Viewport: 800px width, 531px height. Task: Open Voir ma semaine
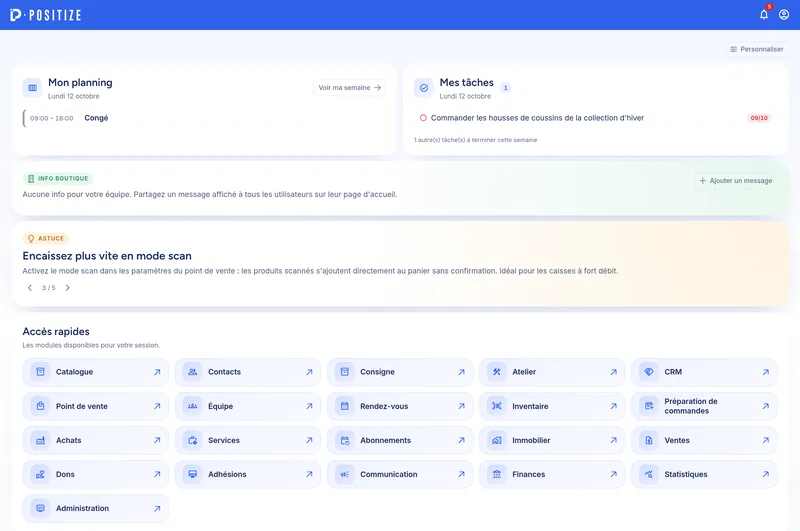pyautogui.click(x=349, y=88)
